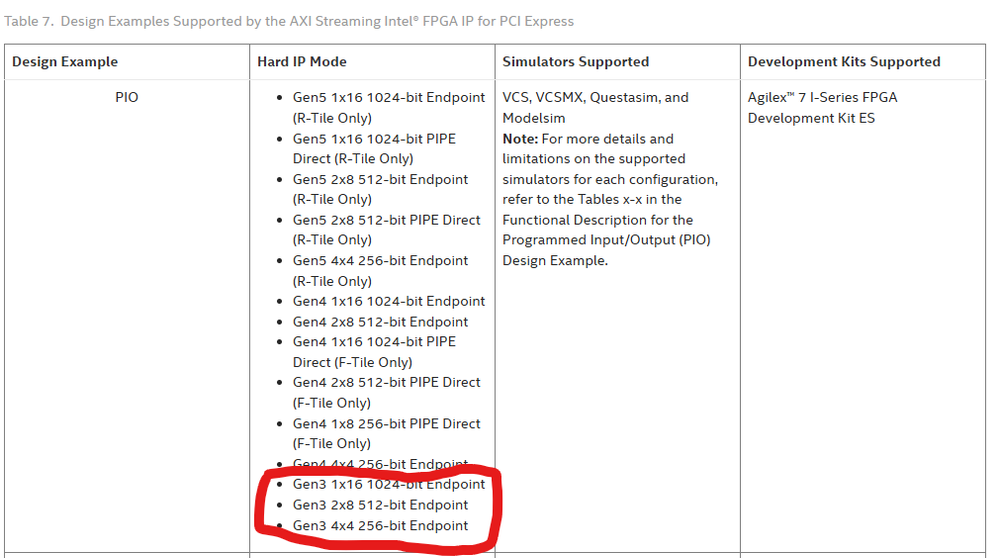Select Gen5 4x4 256-bit Endpoint item
Screen dimensions: 999x558
coord(380,261)
